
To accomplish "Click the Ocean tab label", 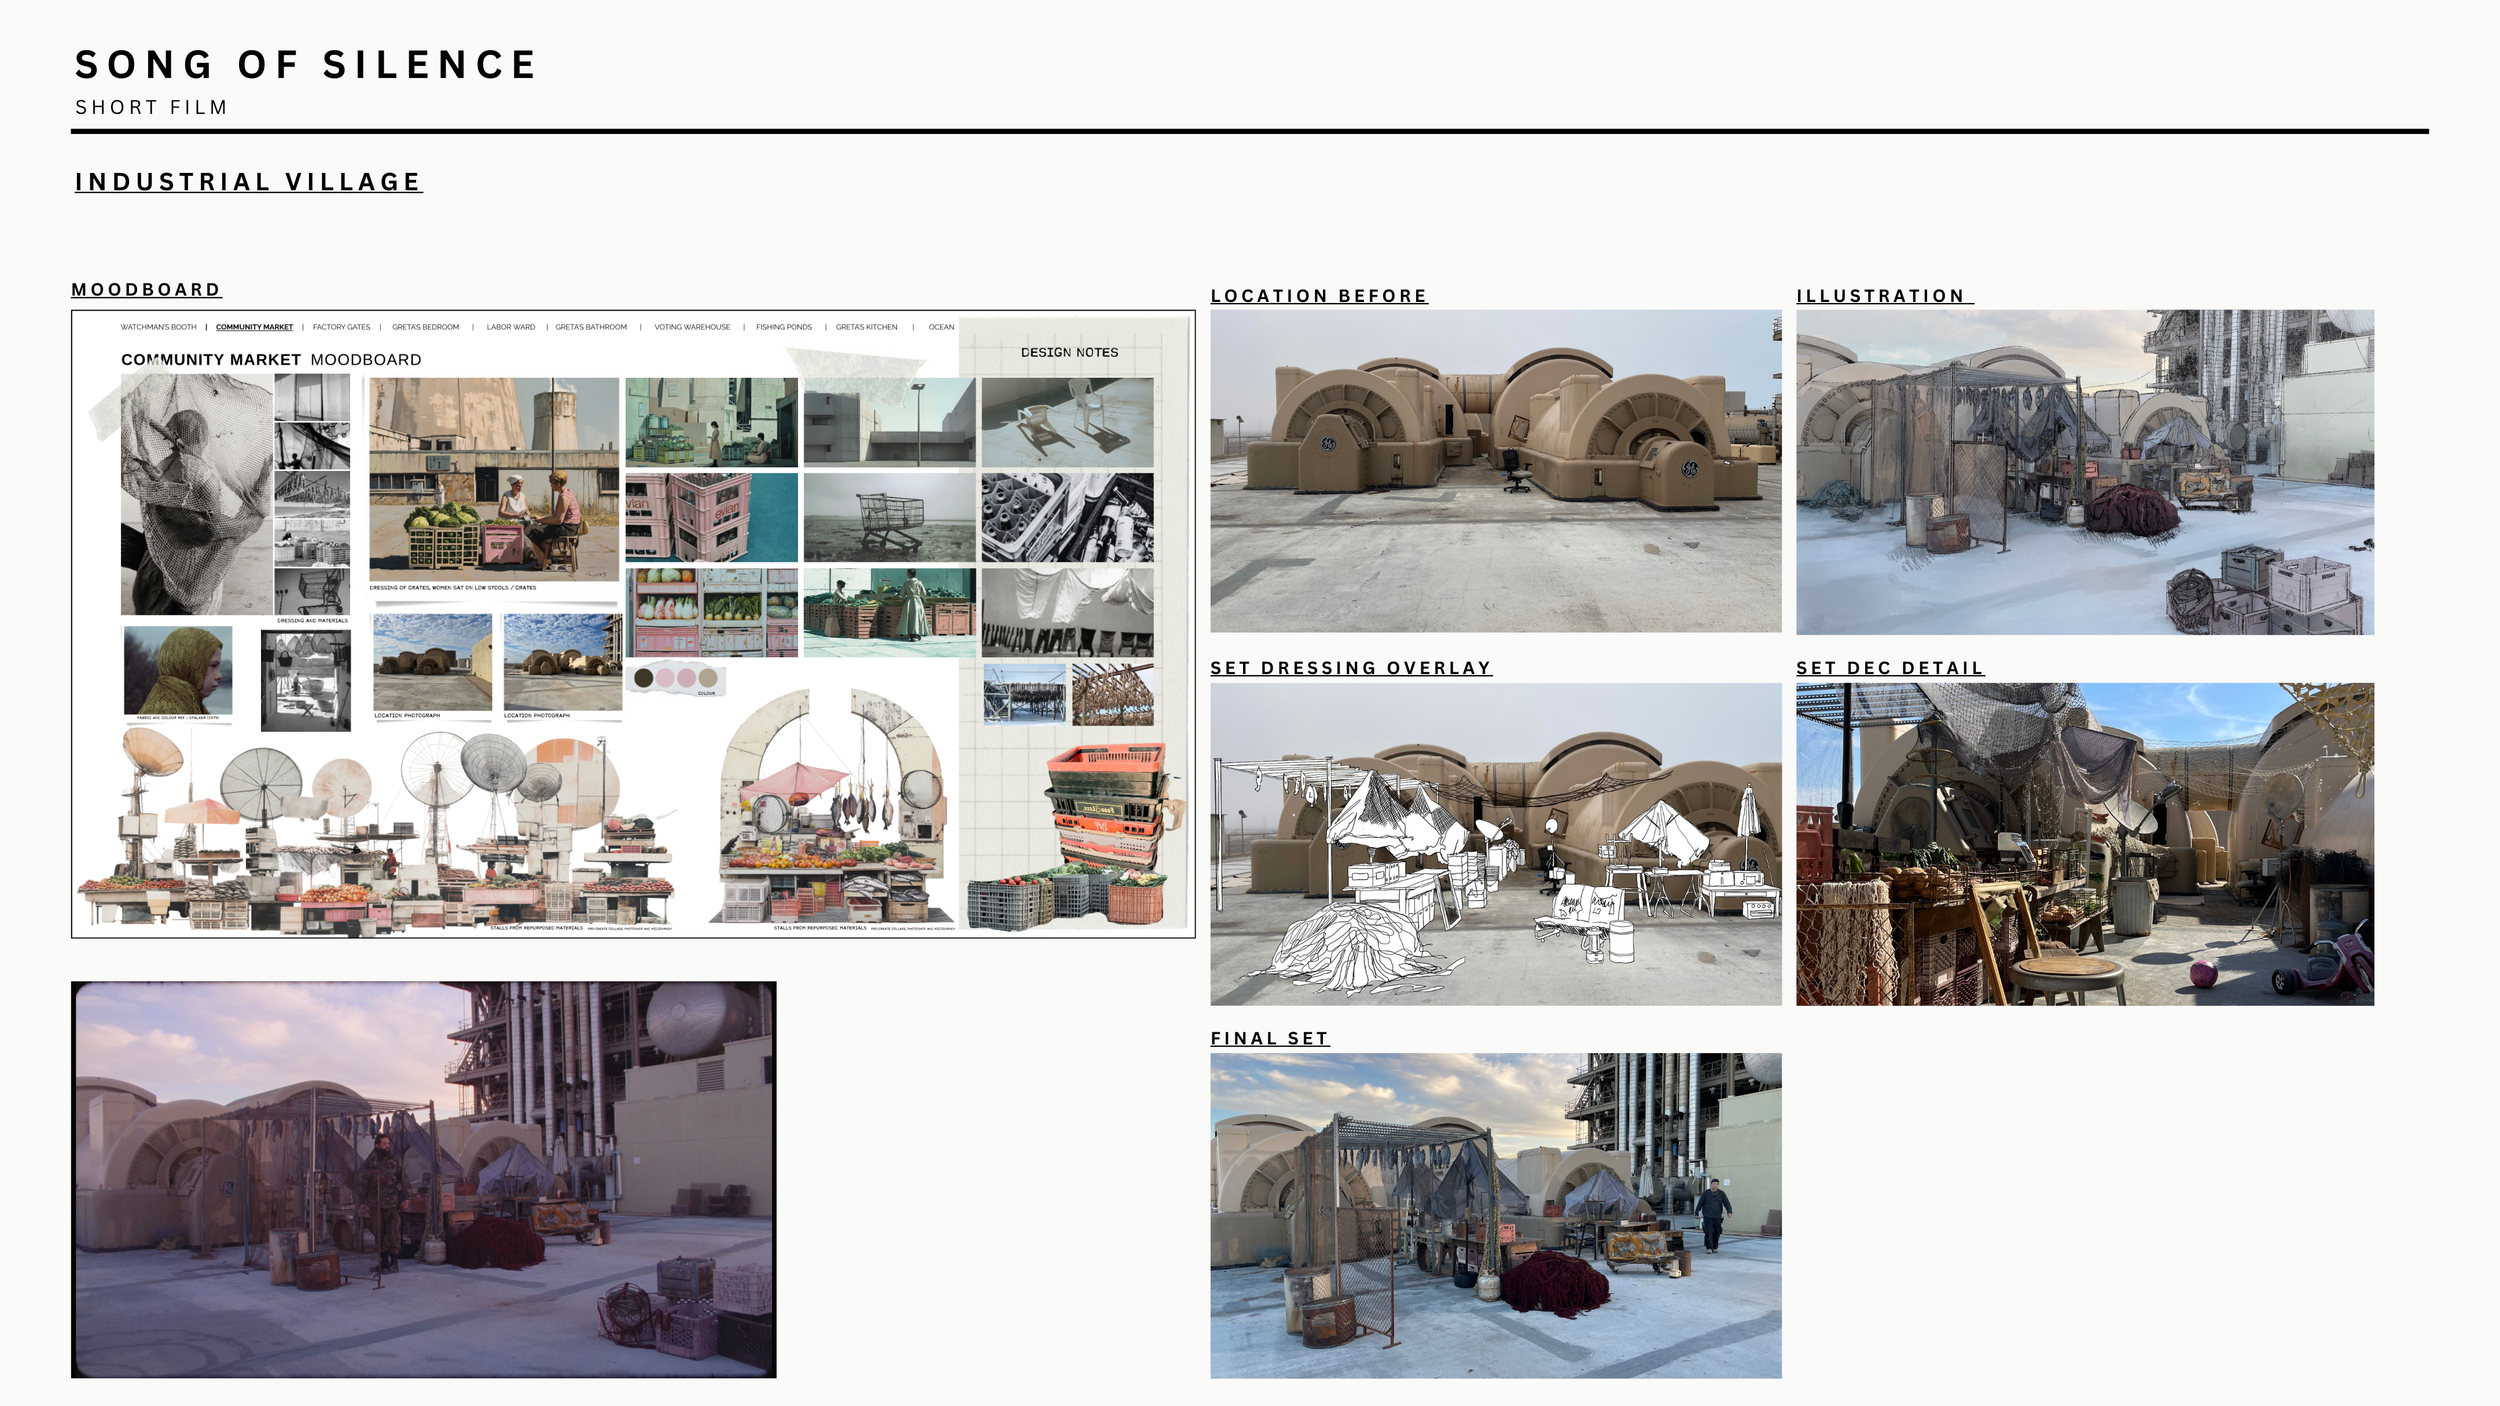I will pyautogui.click(x=941, y=327).
